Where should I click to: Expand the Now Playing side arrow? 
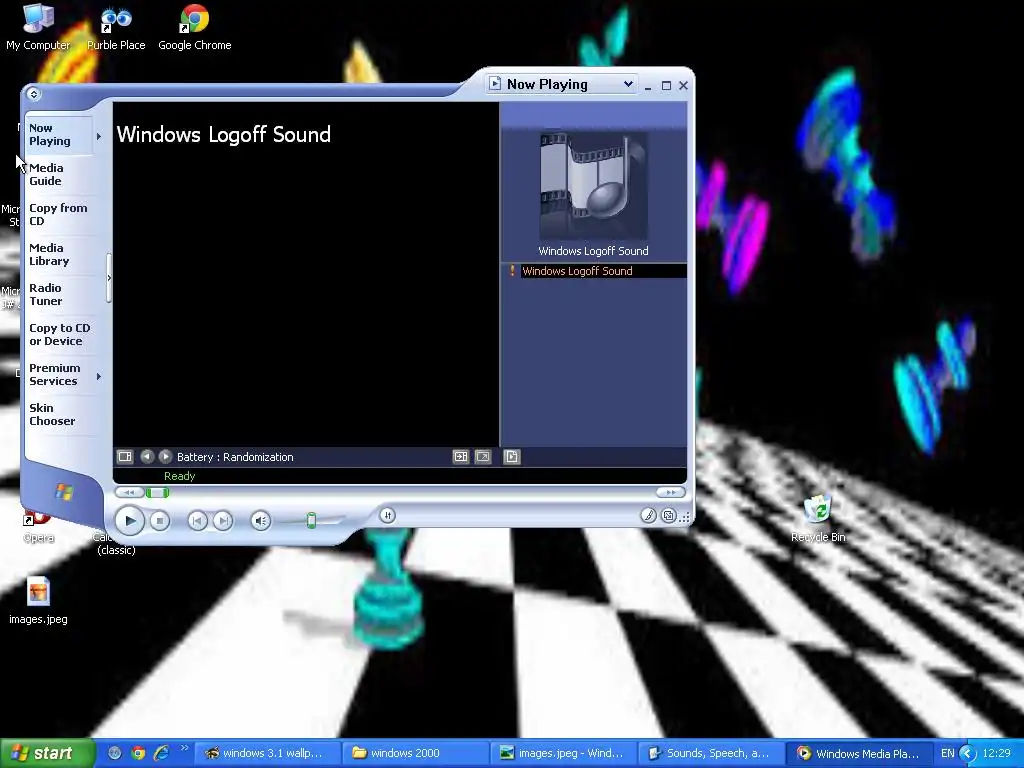99,136
